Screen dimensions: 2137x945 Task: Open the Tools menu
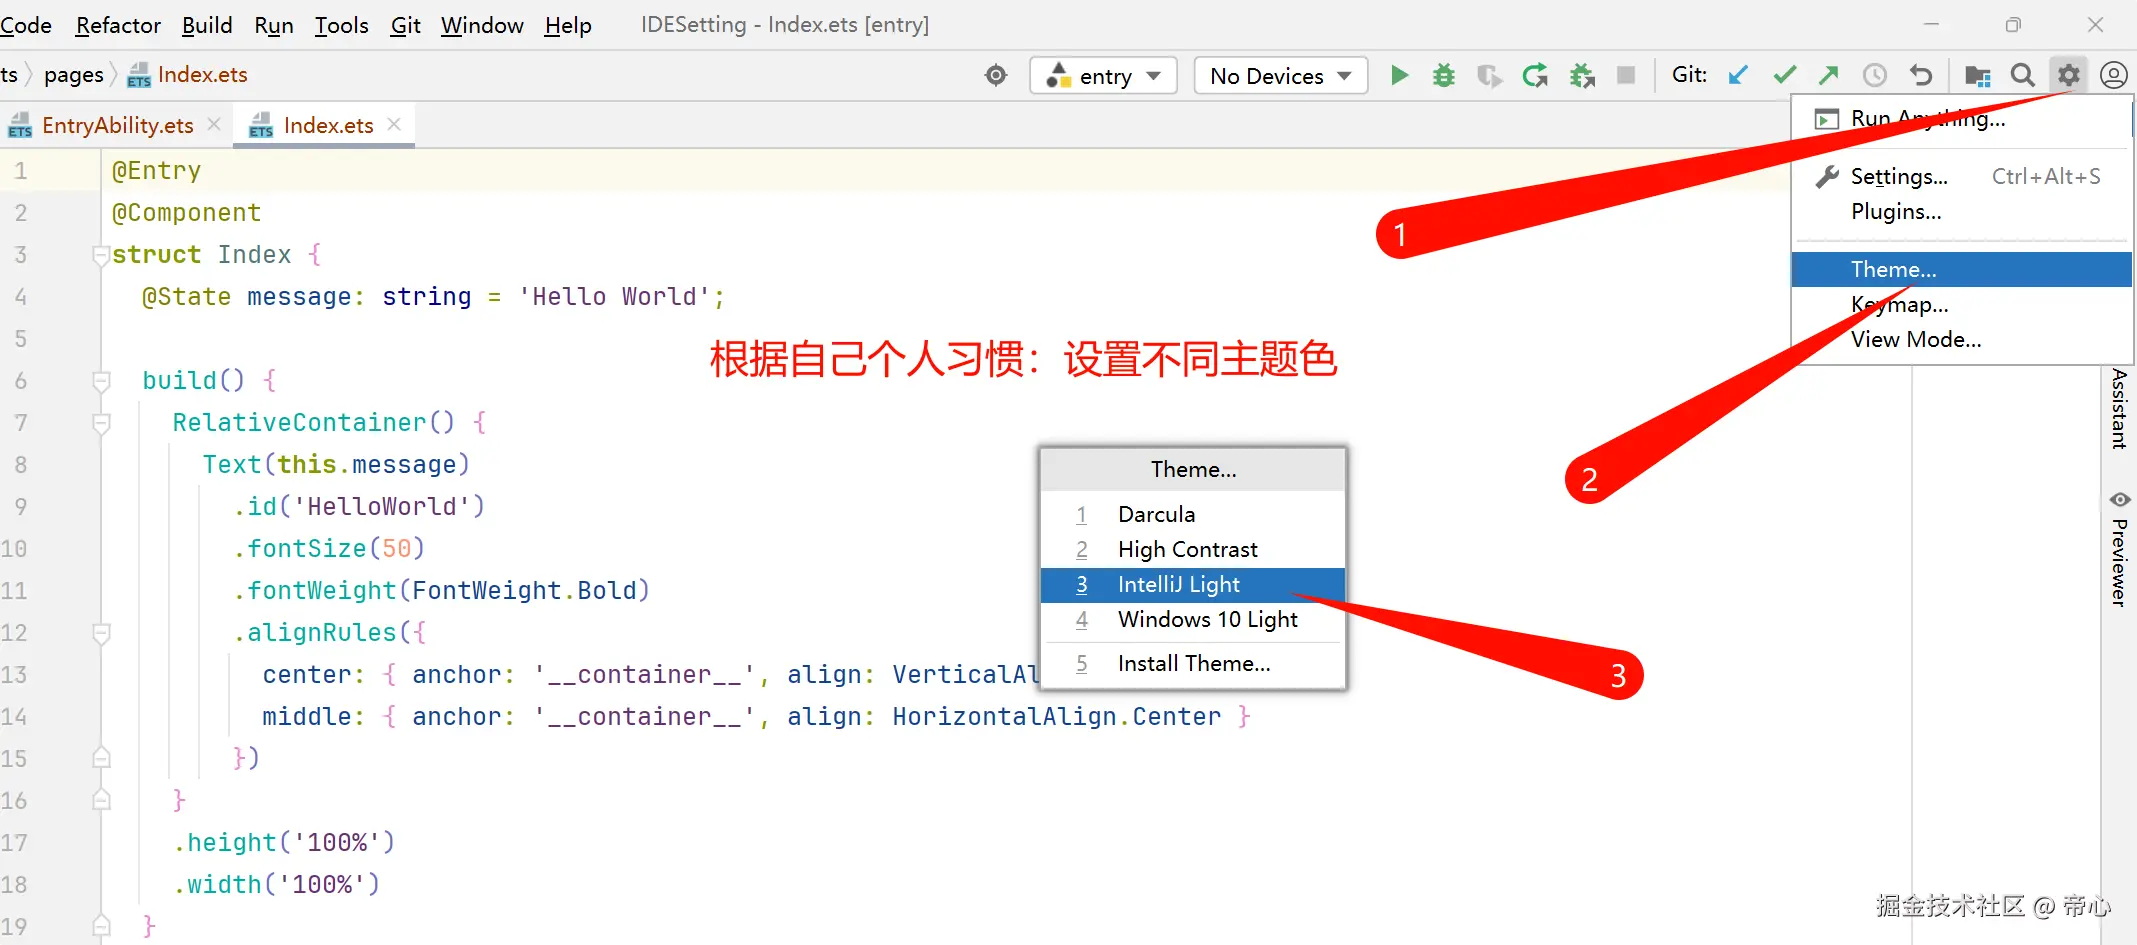click(x=341, y=25)
